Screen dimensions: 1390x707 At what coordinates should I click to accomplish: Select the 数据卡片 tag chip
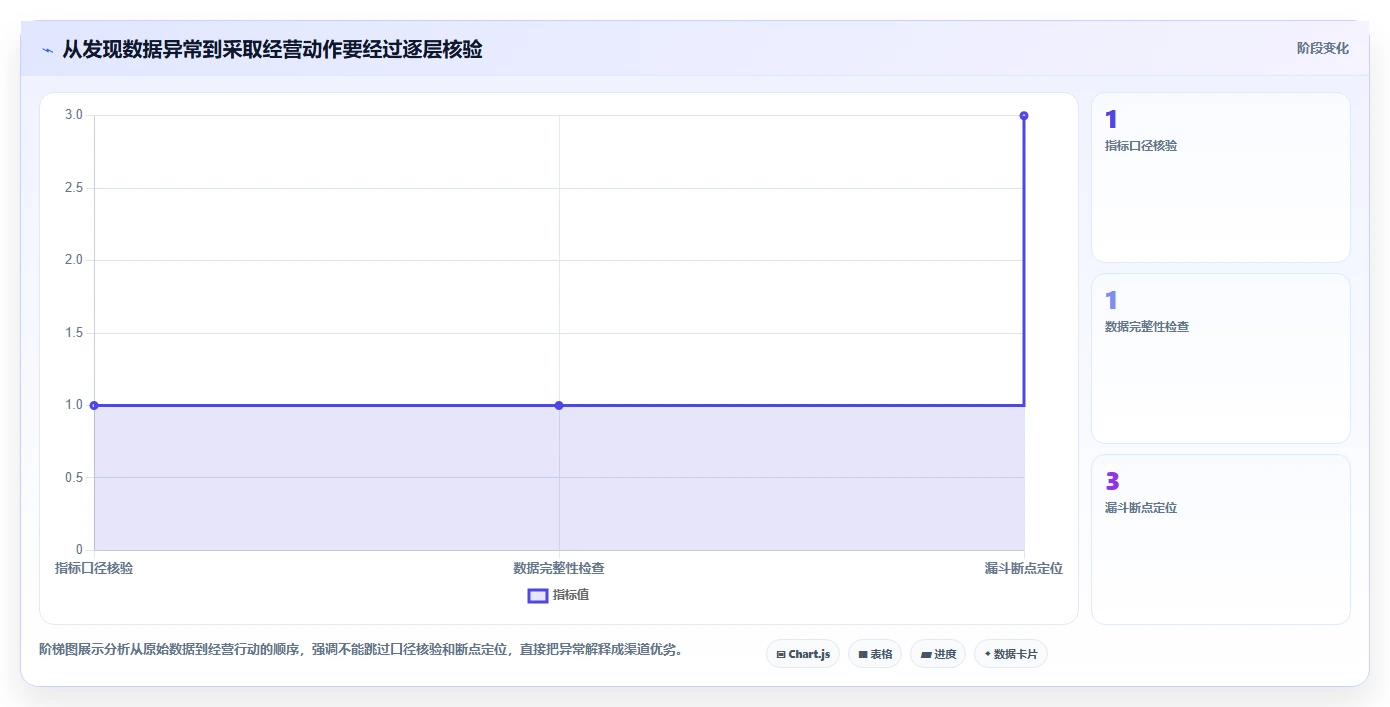click(1011, 654)
